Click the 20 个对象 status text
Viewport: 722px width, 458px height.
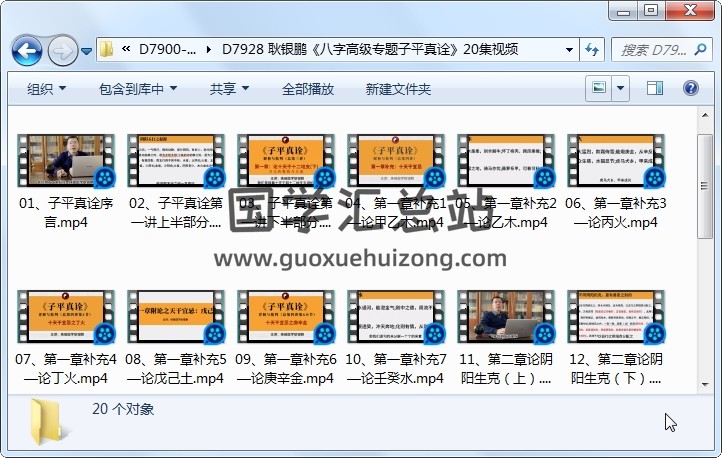tap(123, 409)
